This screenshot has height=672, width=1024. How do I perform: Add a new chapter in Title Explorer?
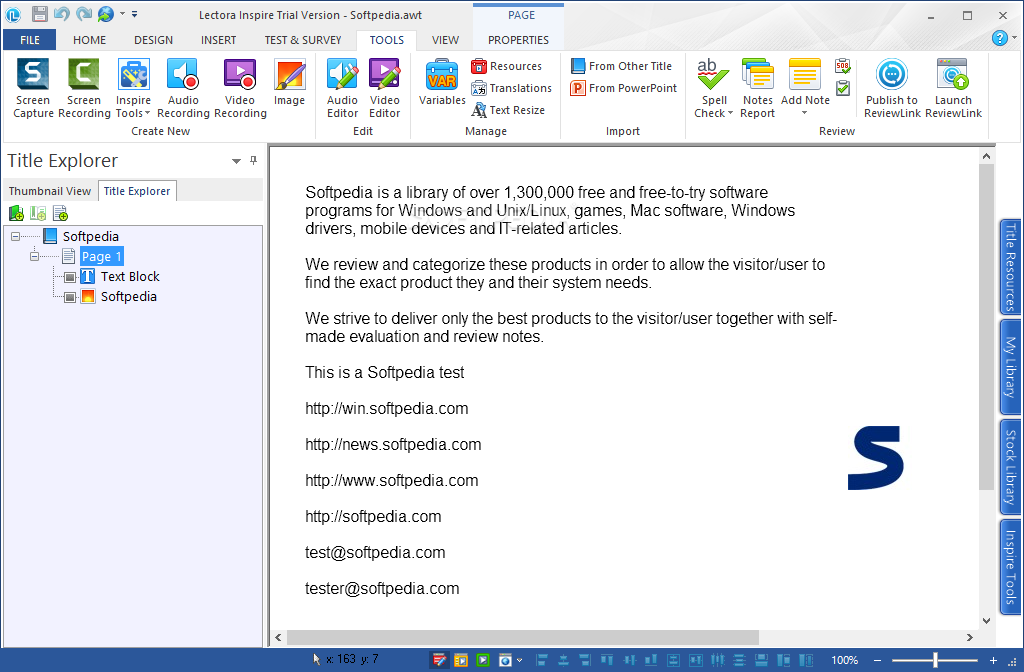click(x=16, y=213)
